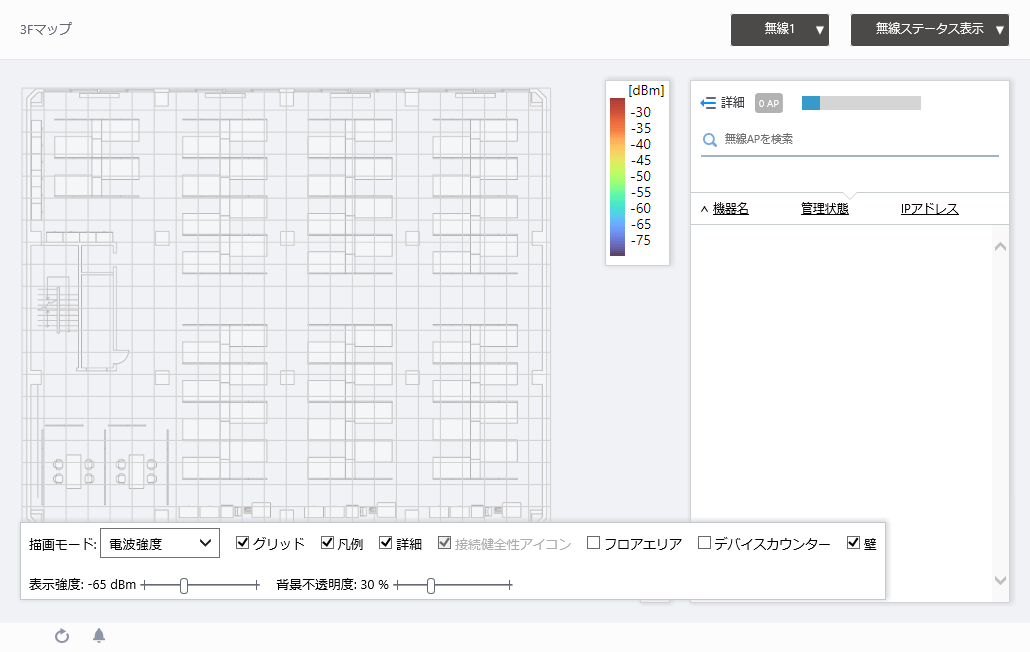Click the 30 % opacity value
The image size is (1030, 652).
coord(374,584)
